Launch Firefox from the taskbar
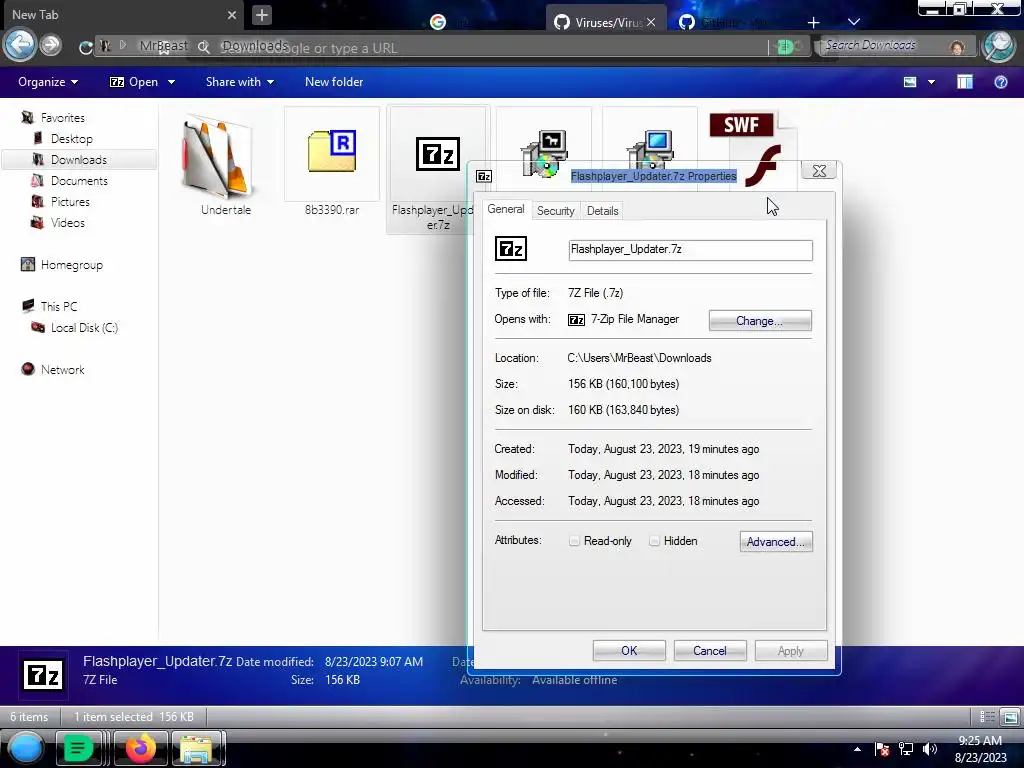This screenshot has width=1024, height=768. click(x=140, y=748)
